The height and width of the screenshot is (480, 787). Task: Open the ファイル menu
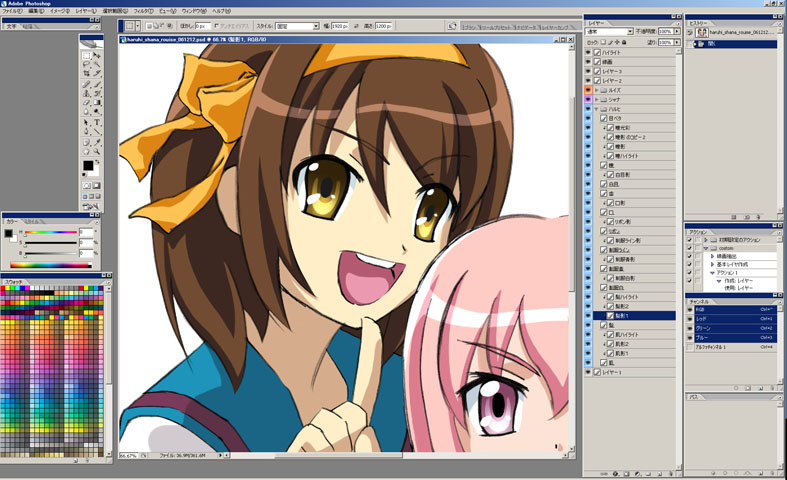[12, 11]
